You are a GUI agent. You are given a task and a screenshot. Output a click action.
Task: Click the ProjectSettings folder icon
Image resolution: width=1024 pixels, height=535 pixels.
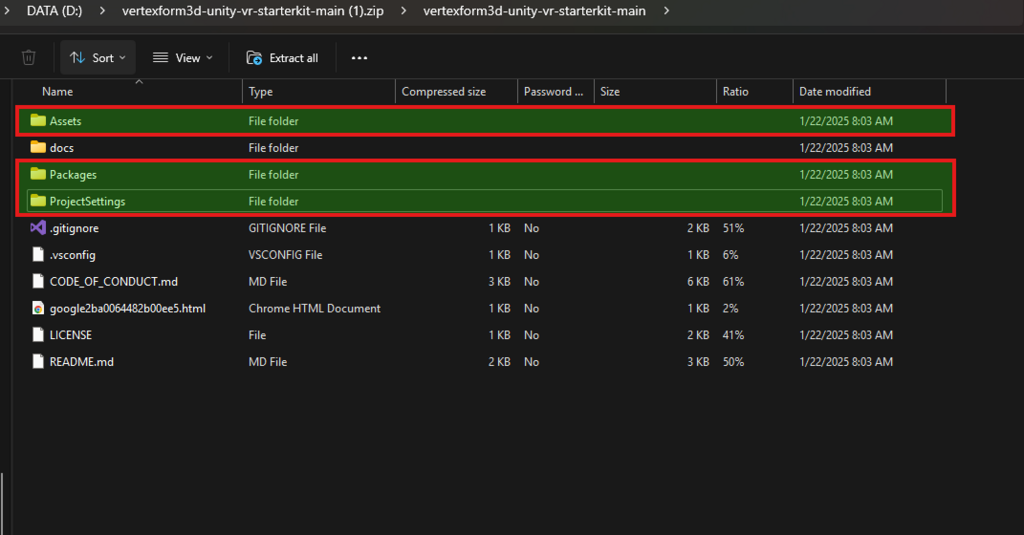point(38,201)
